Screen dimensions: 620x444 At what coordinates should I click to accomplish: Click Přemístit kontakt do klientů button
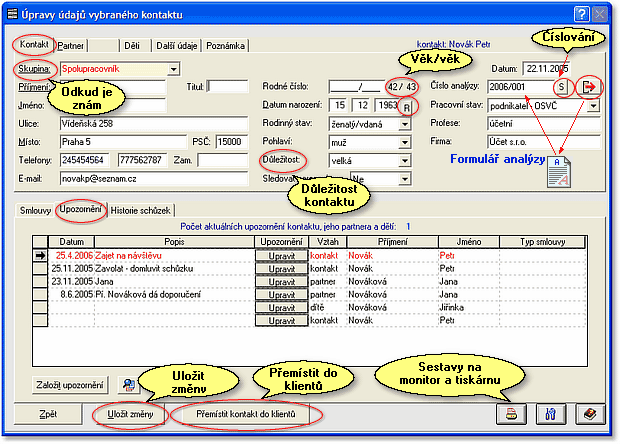246,413
